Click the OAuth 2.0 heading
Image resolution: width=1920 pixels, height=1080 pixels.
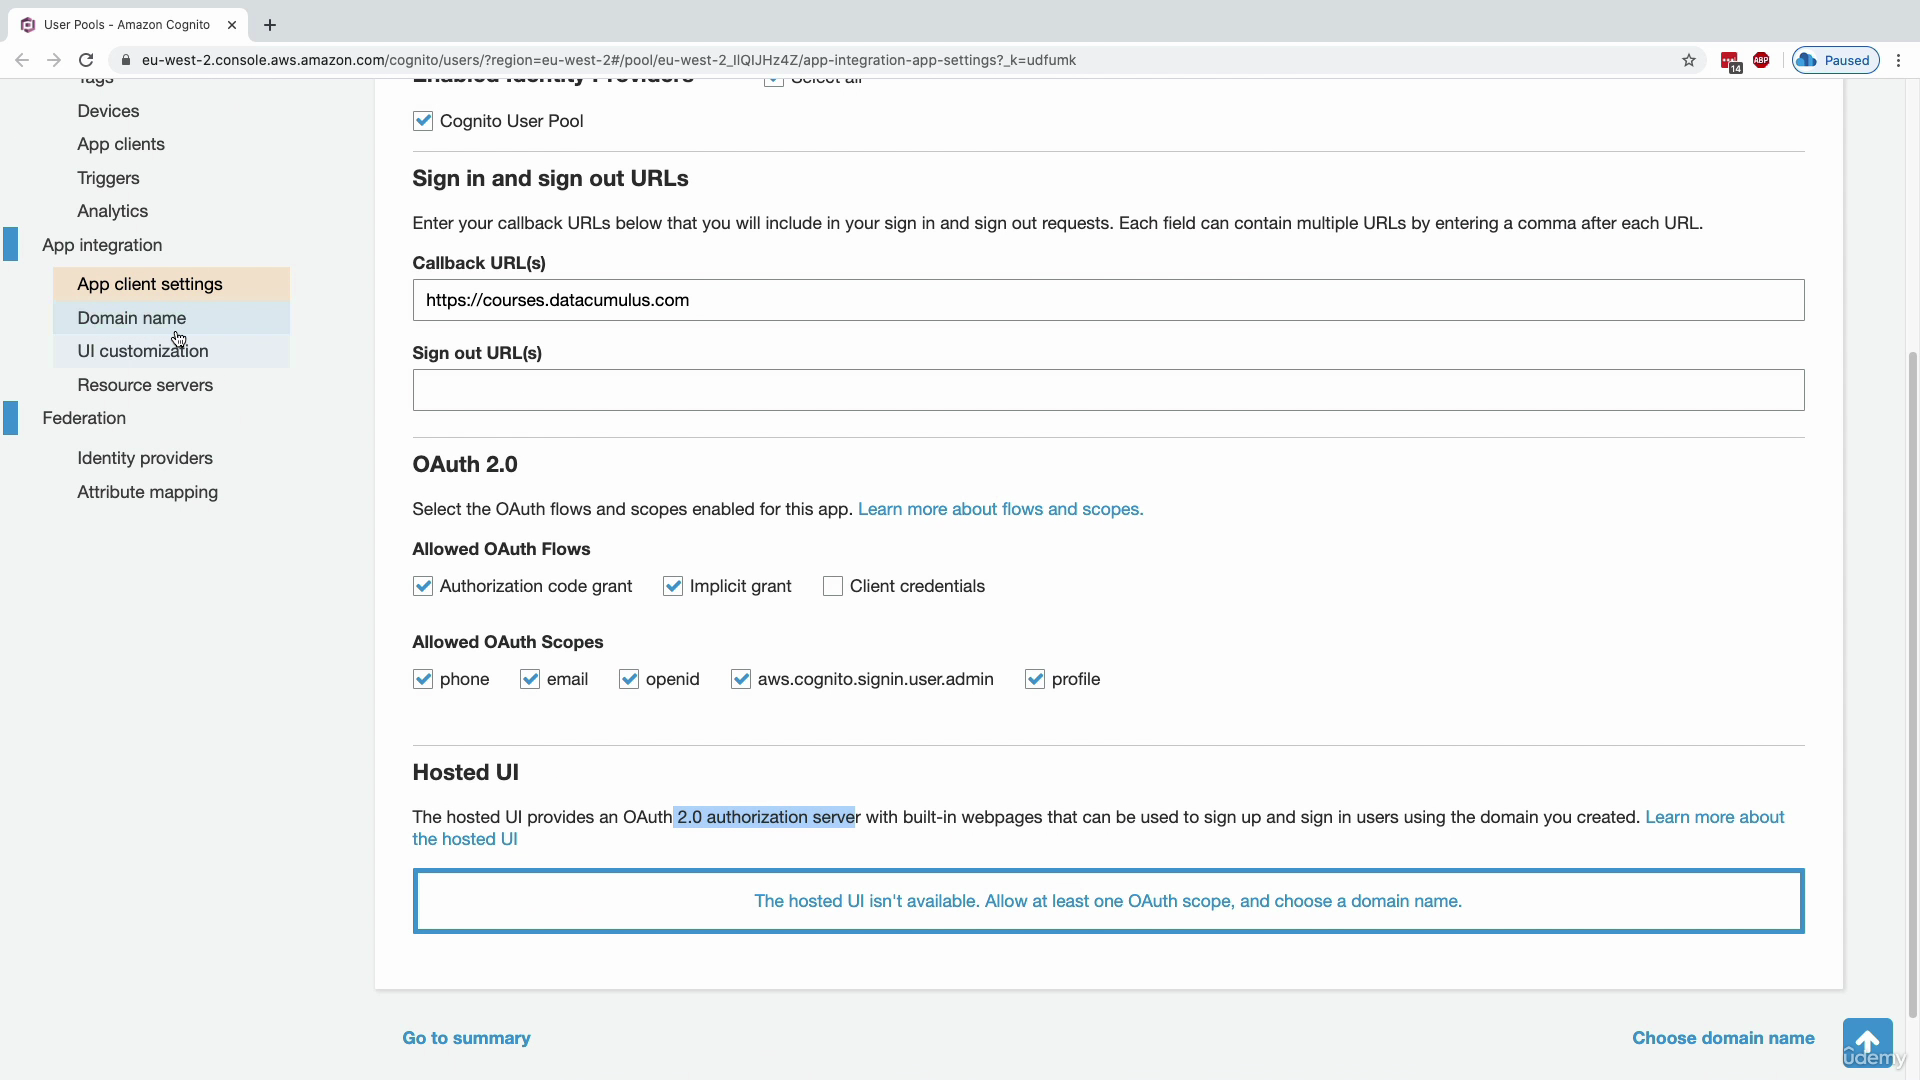[x=465, y=464]
